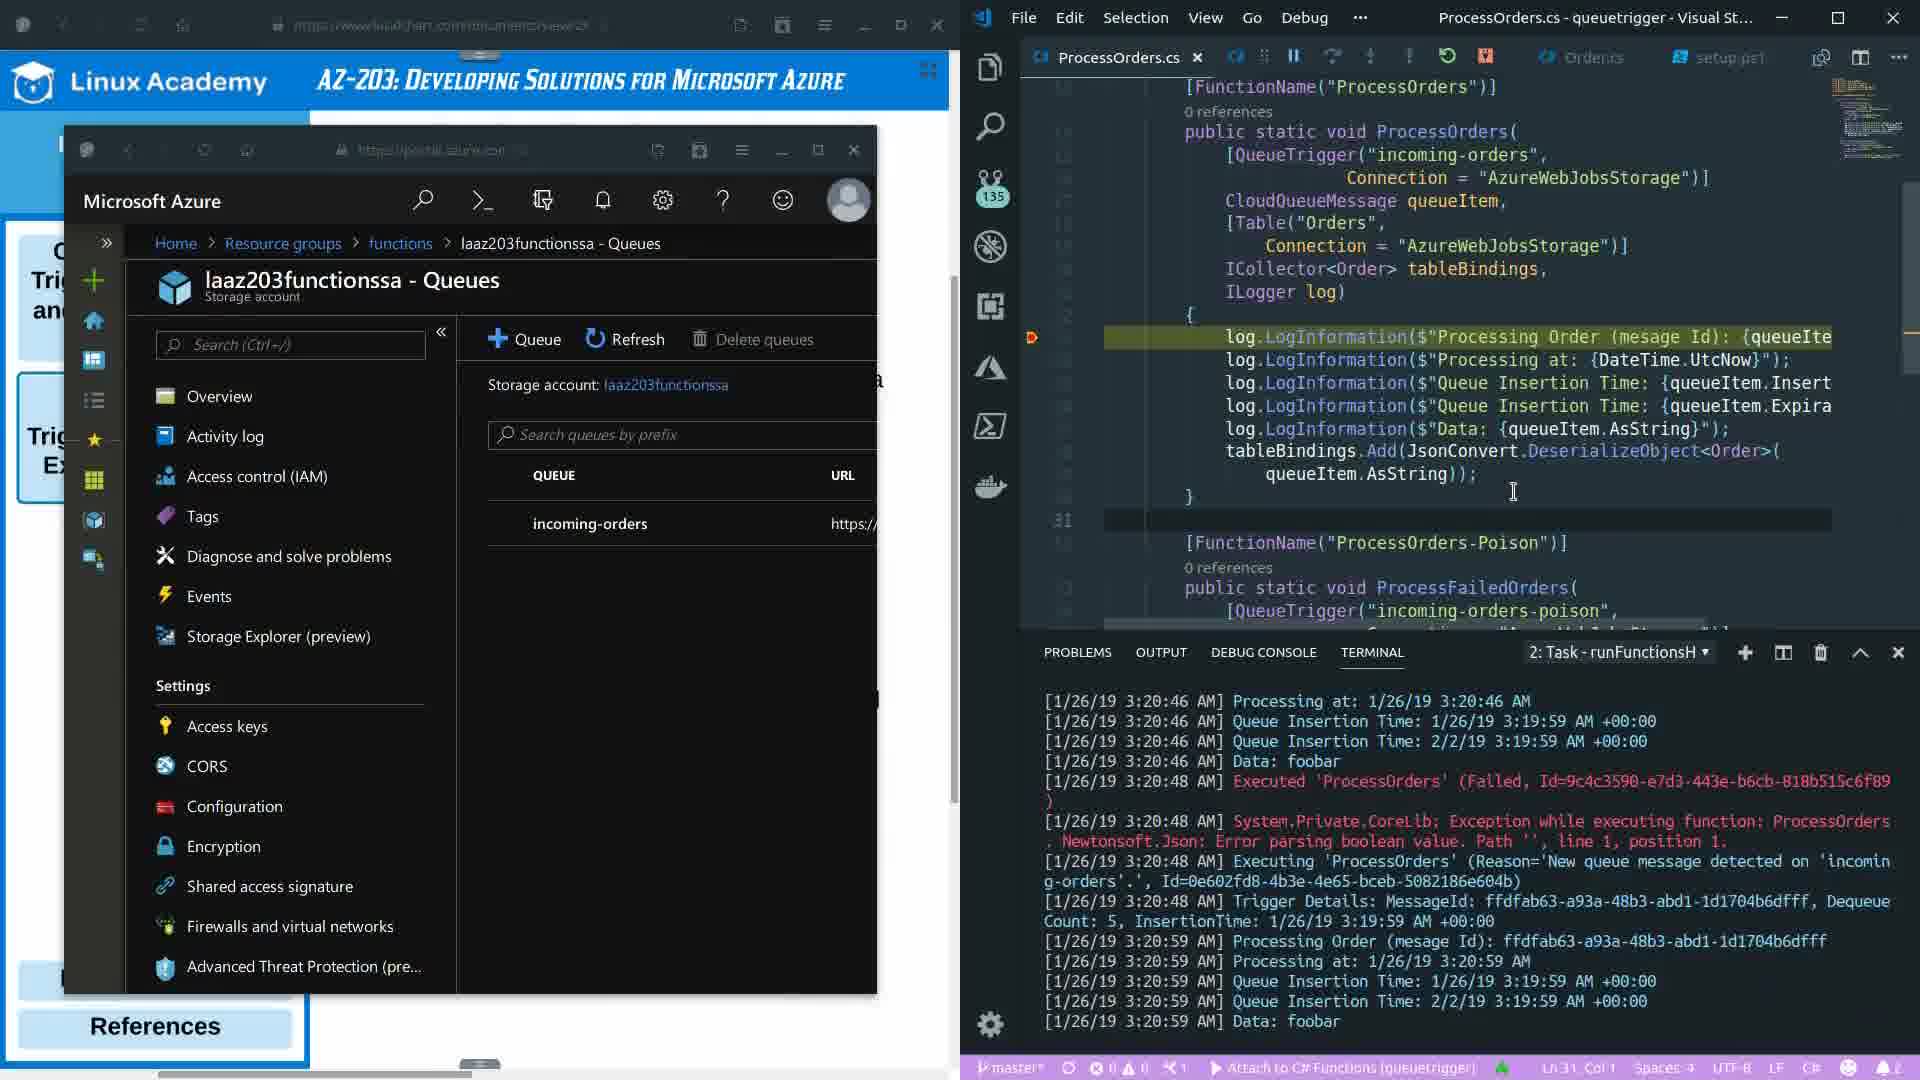
Task: Switch to the DEBUG CONSOLE tab
Action: [1263, 653]
